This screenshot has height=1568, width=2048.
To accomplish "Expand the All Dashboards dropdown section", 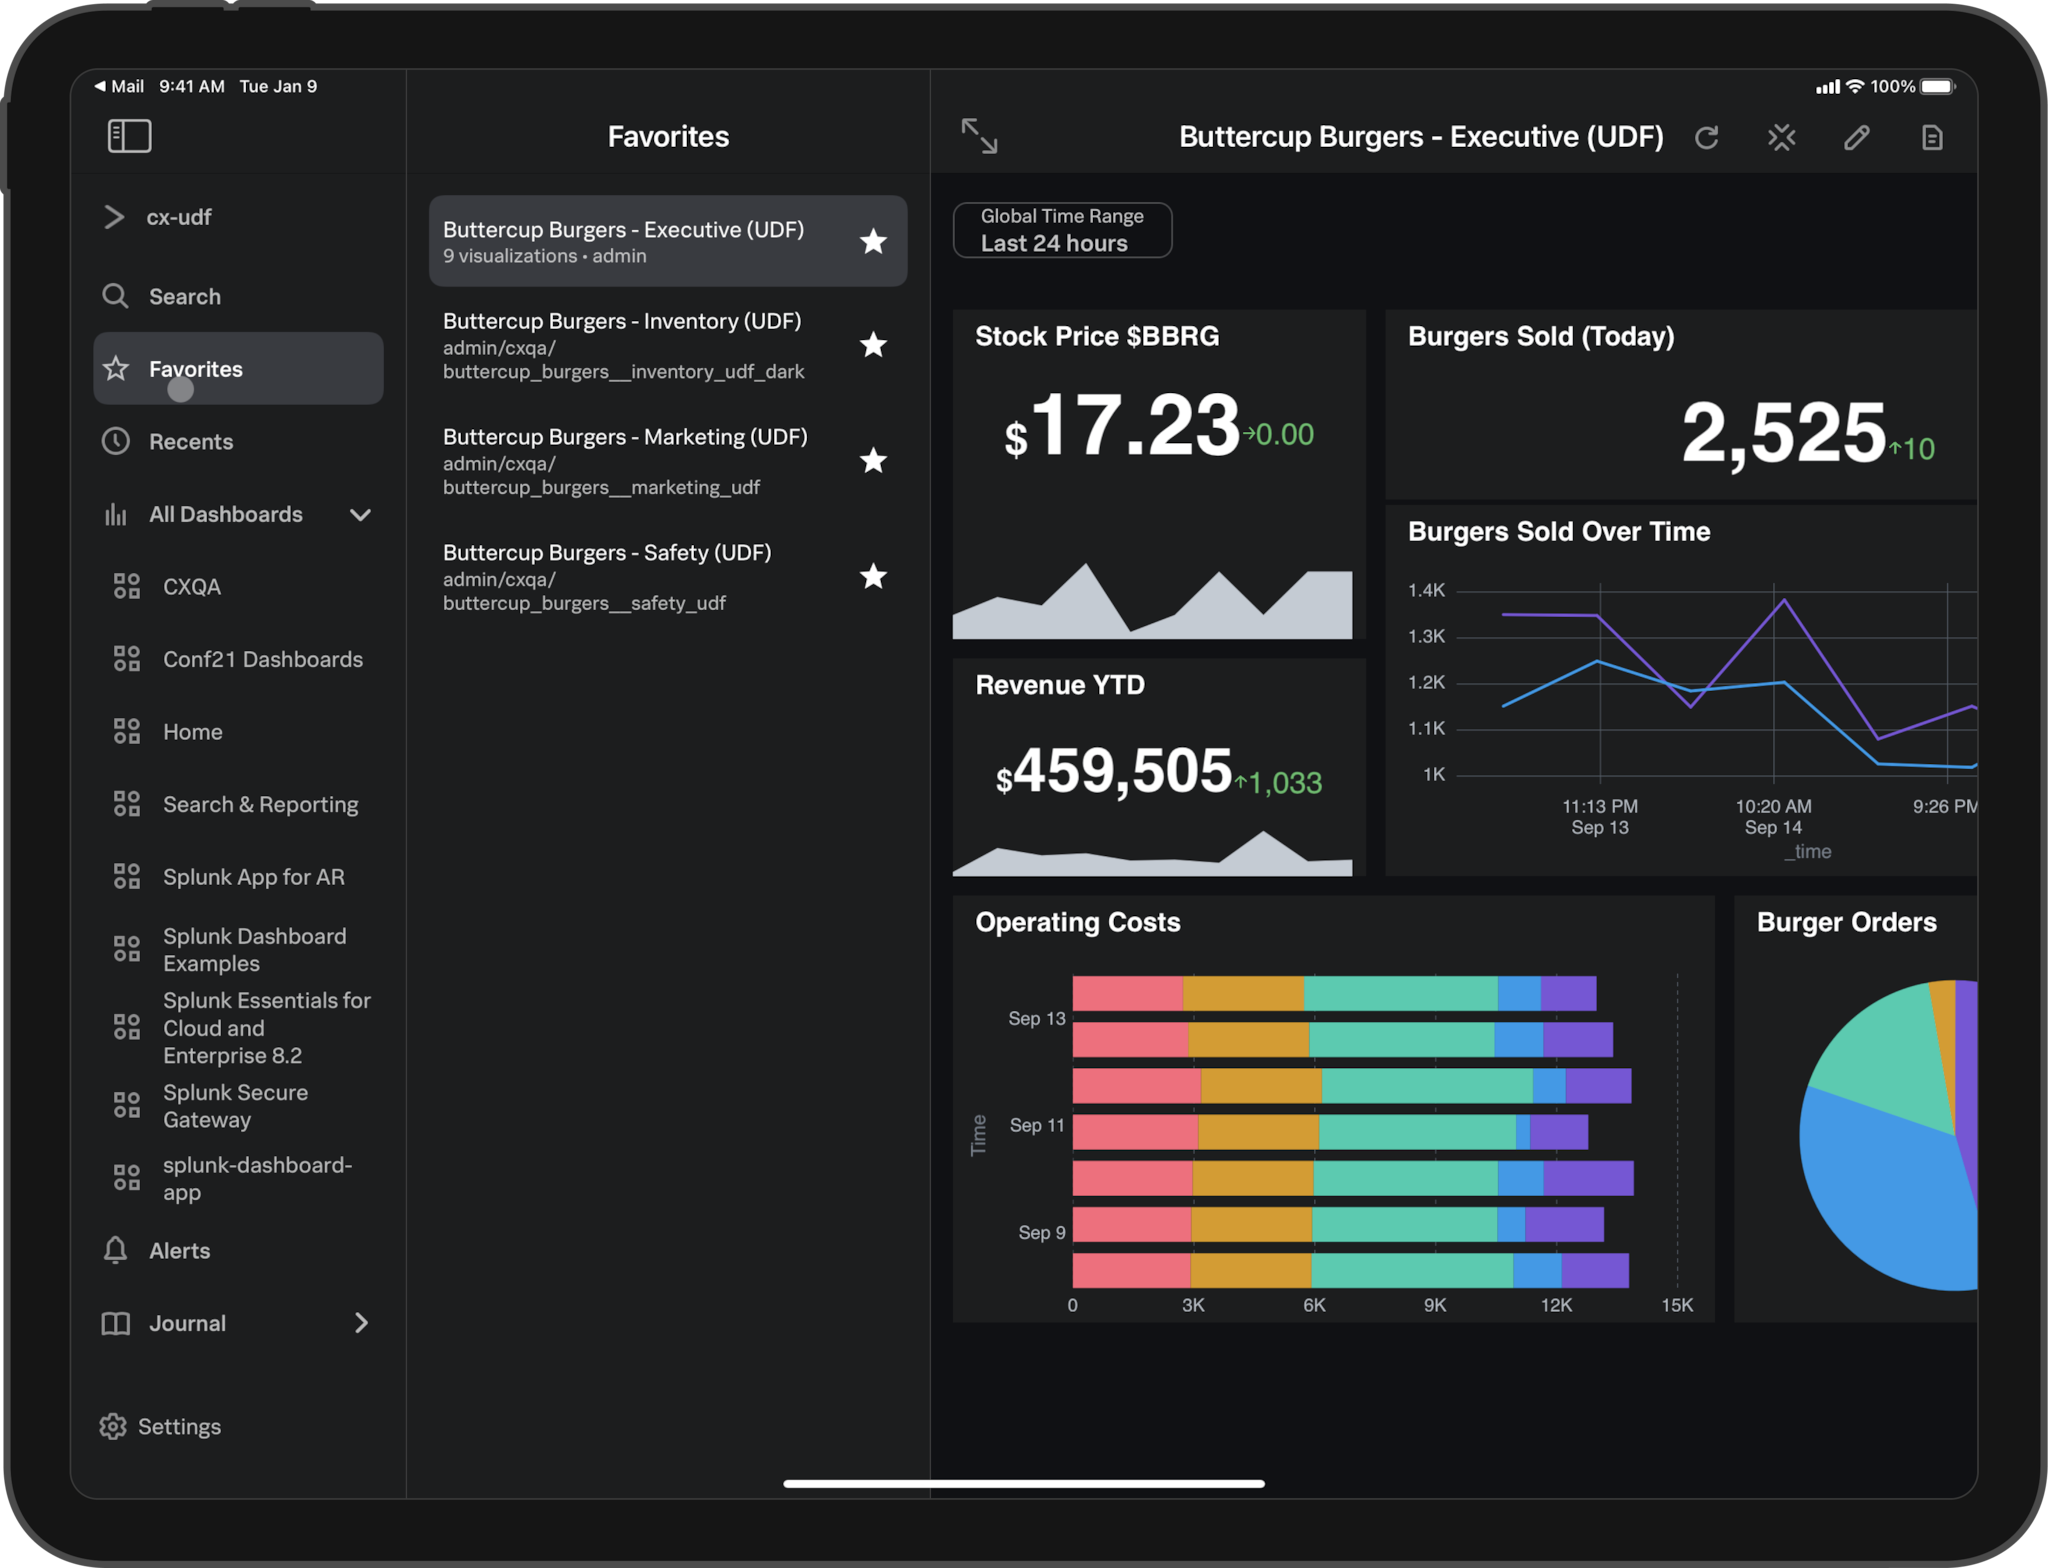I will point(365,514).
